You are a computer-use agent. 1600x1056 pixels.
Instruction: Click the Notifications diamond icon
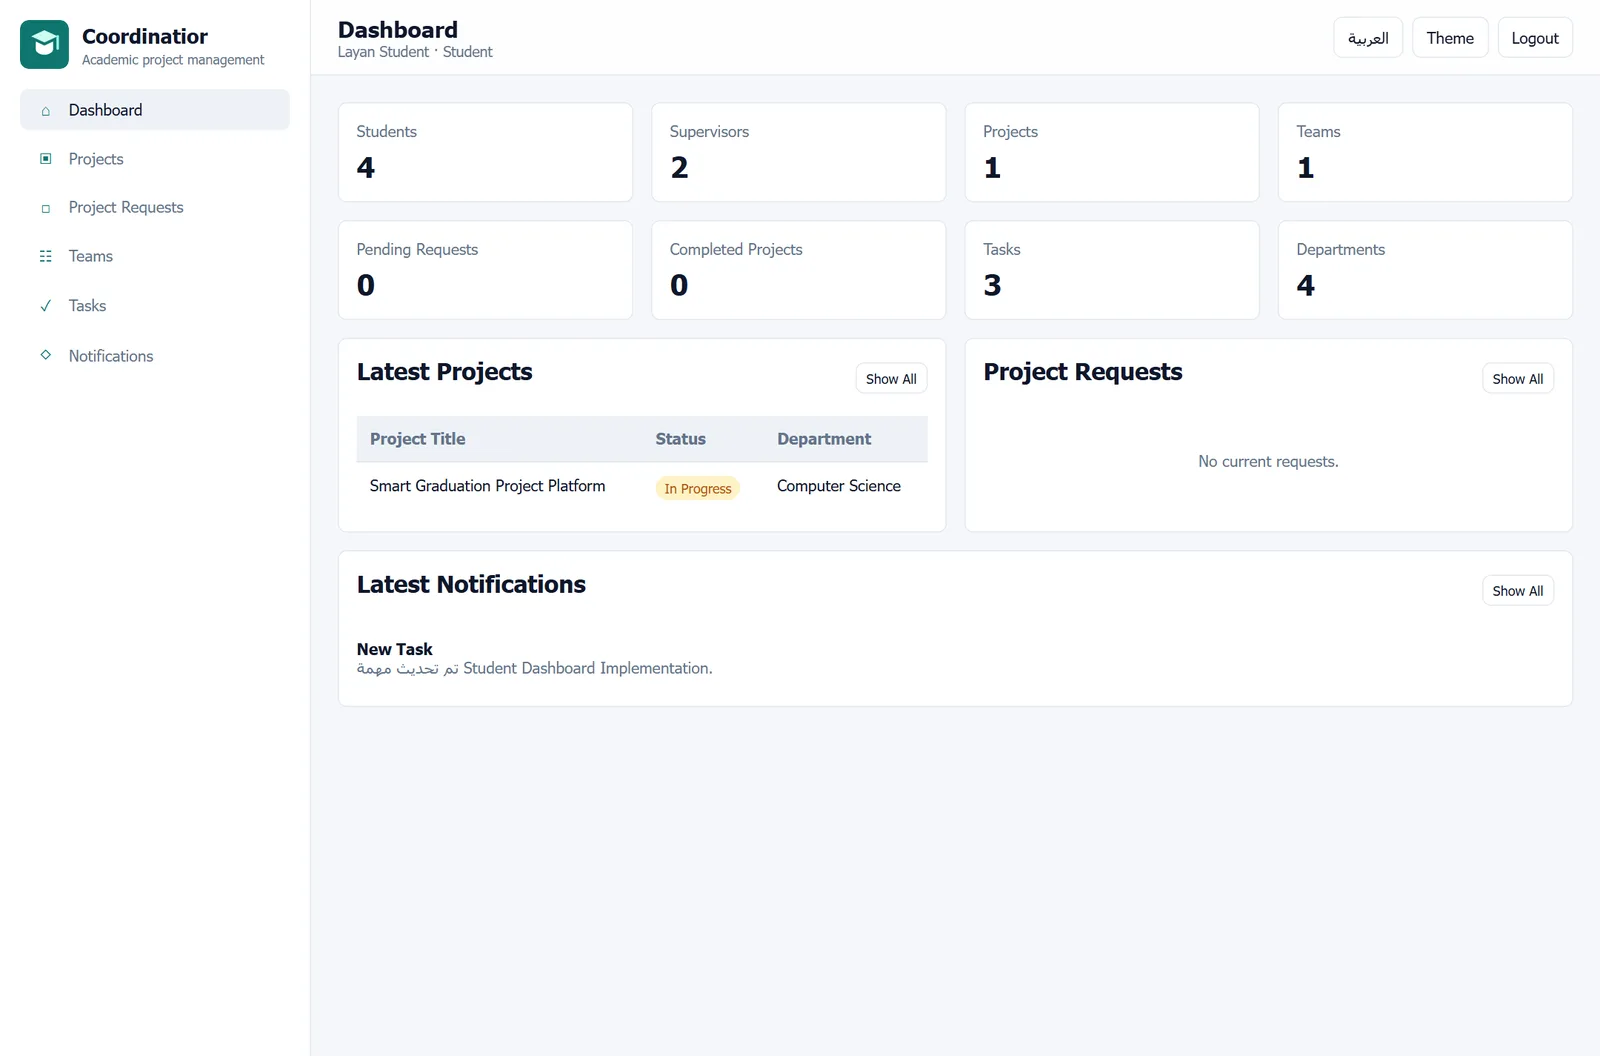(x=45, y=355)
